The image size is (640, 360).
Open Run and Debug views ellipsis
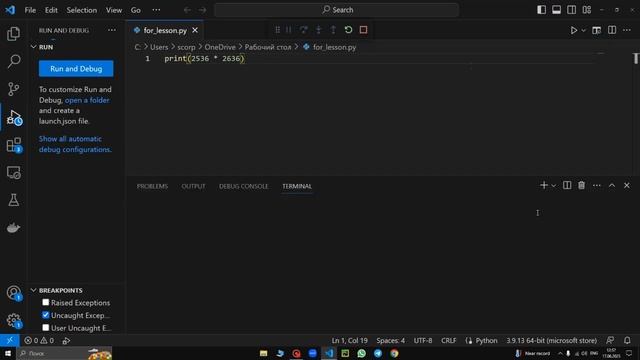click(x=112, y=30)
